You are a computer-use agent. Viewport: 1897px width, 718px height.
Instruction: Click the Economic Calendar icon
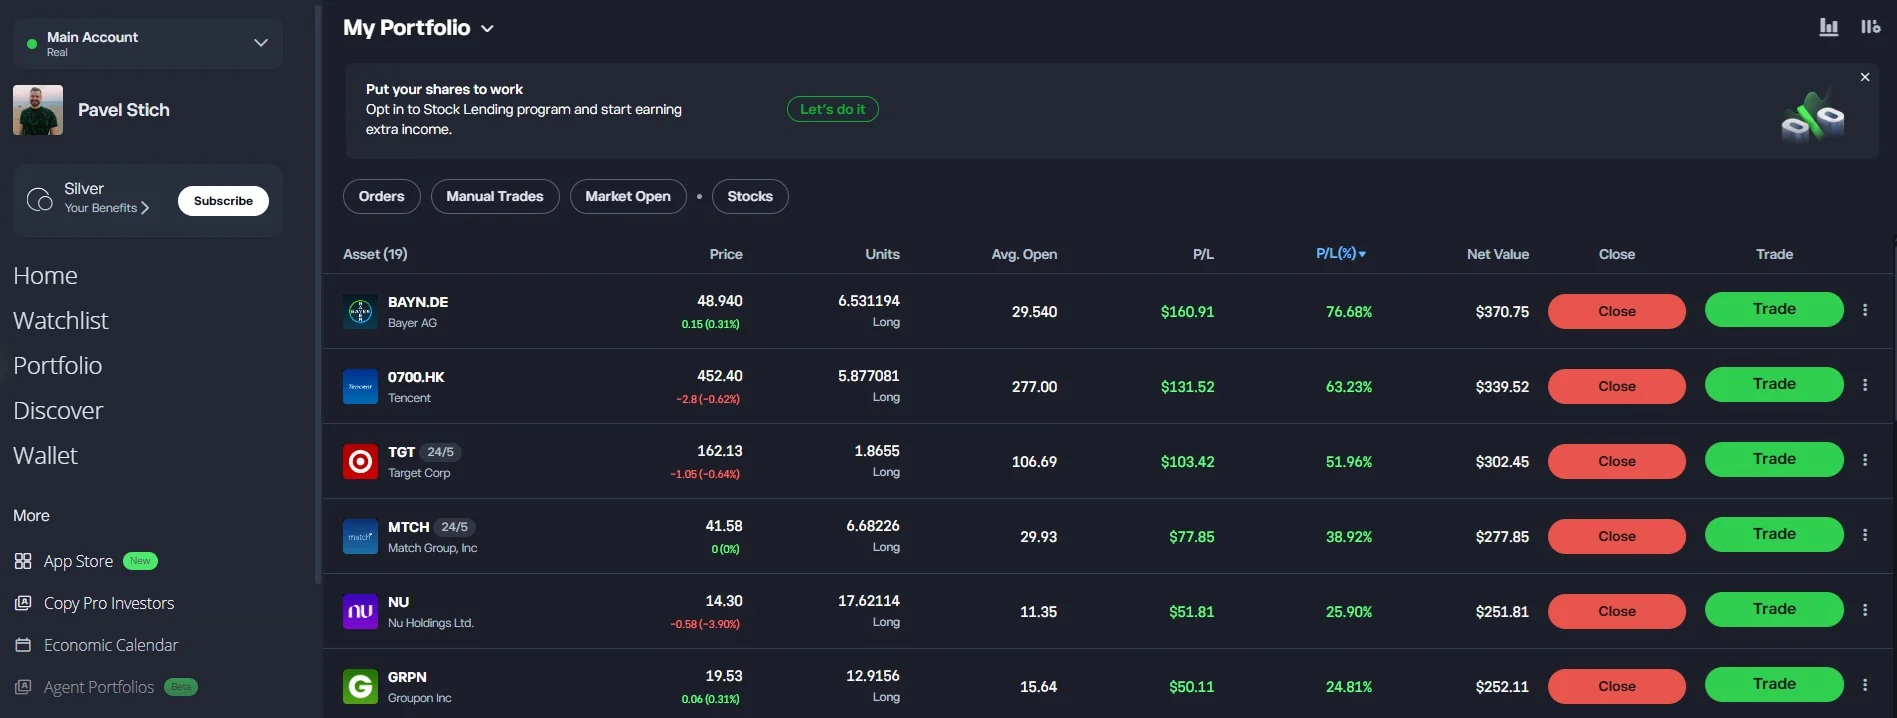[x=23, y=646]
